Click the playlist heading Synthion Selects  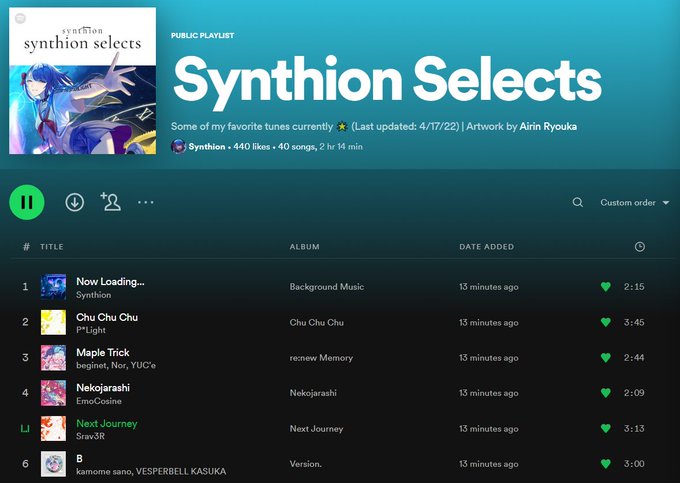point(387,82)
